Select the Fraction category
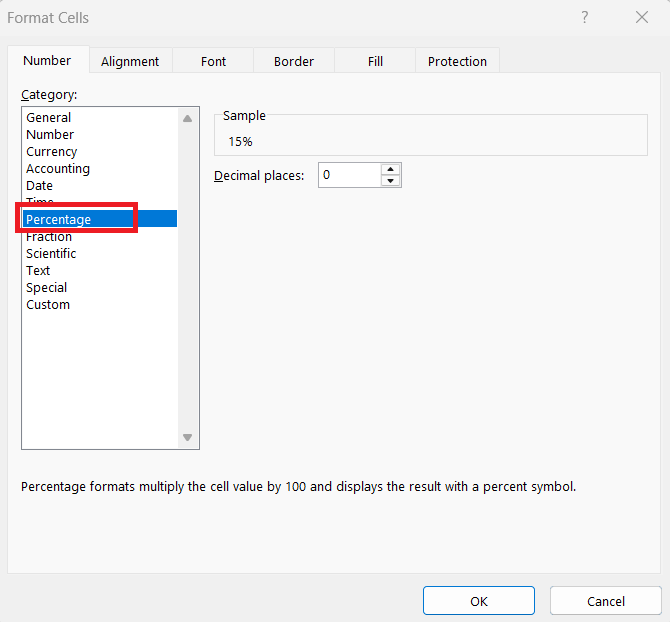The width and height of the screenshot is (670, 622). (100, 236)
